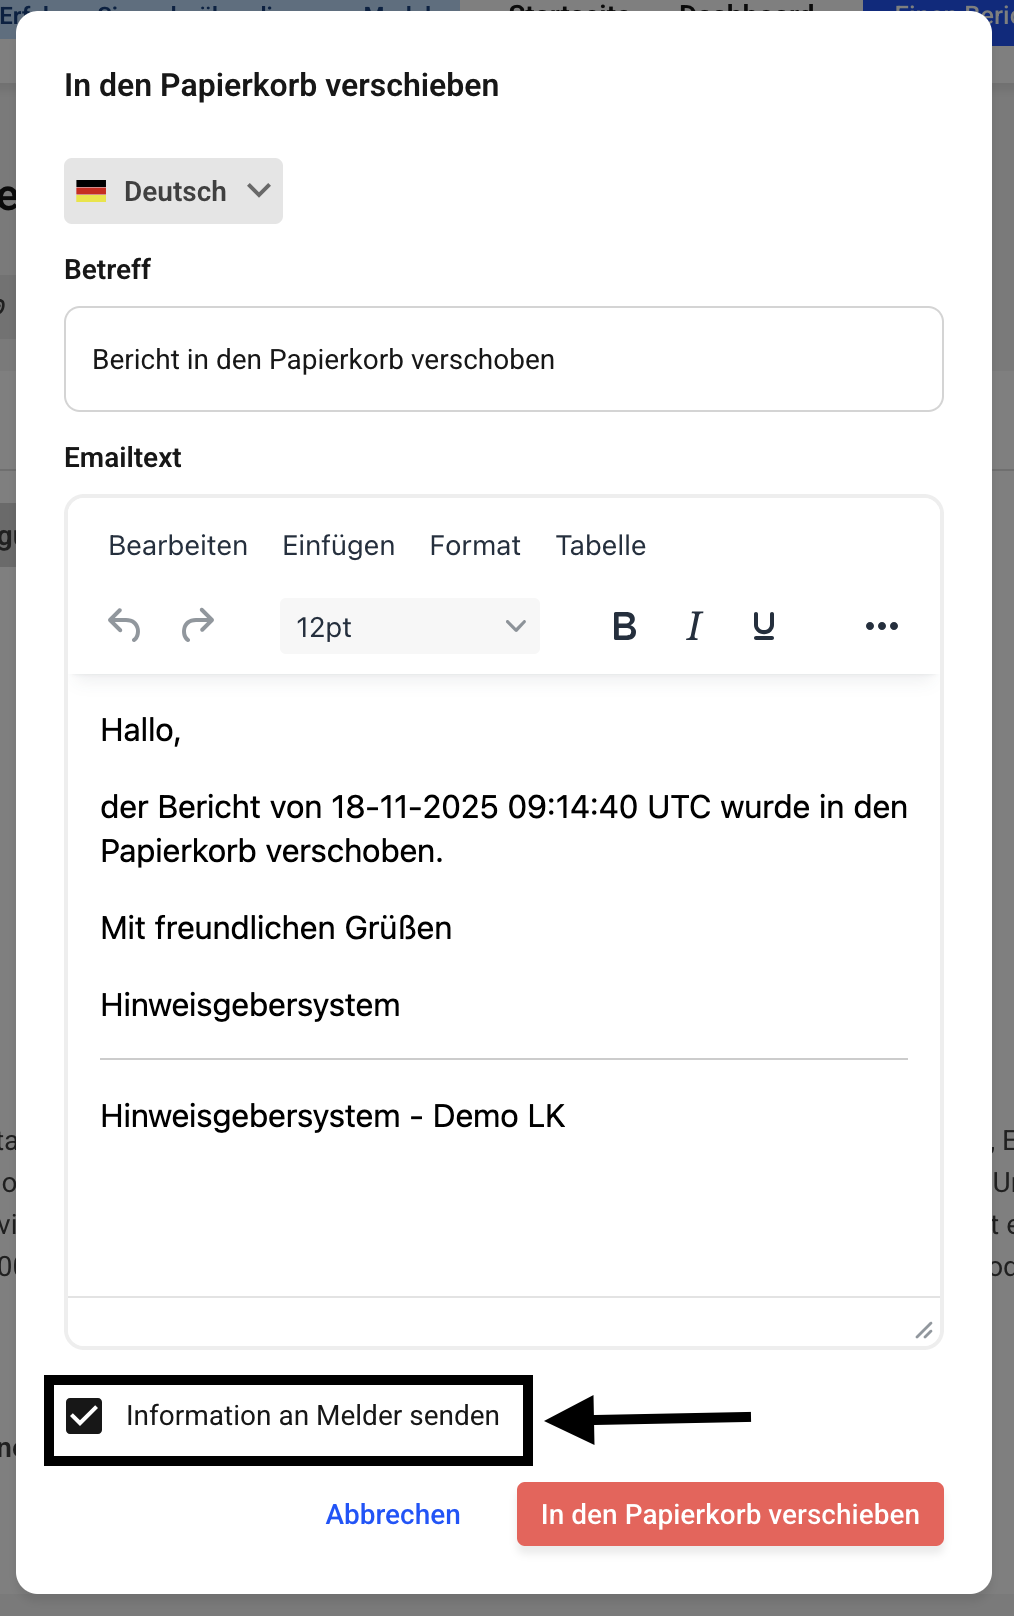Expand the 12pt font size dropdown
Image resolution: width=1014 pixels, height=1616 pixels.
coord(409,627)
